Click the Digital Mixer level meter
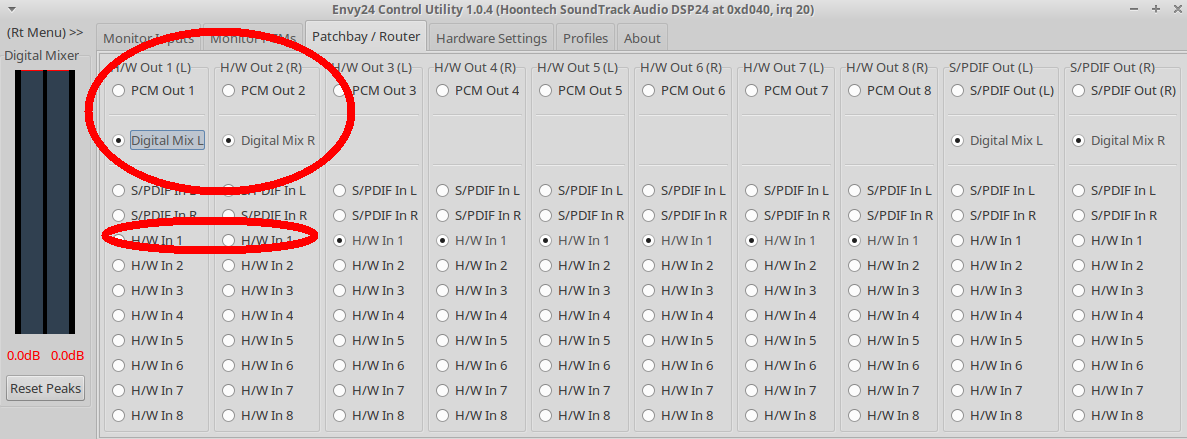Image resolution: width=1187 pixels, height=439 pixels. 45,200
